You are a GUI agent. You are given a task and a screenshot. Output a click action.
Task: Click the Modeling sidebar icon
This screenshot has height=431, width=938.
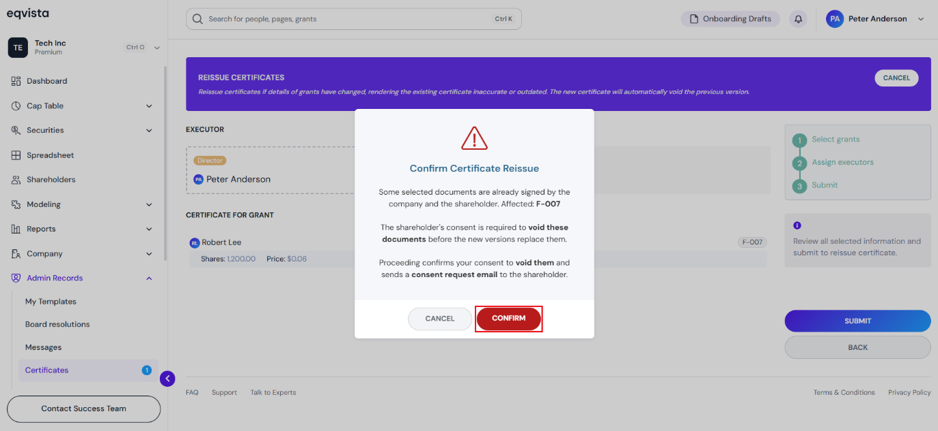point(16,204)
